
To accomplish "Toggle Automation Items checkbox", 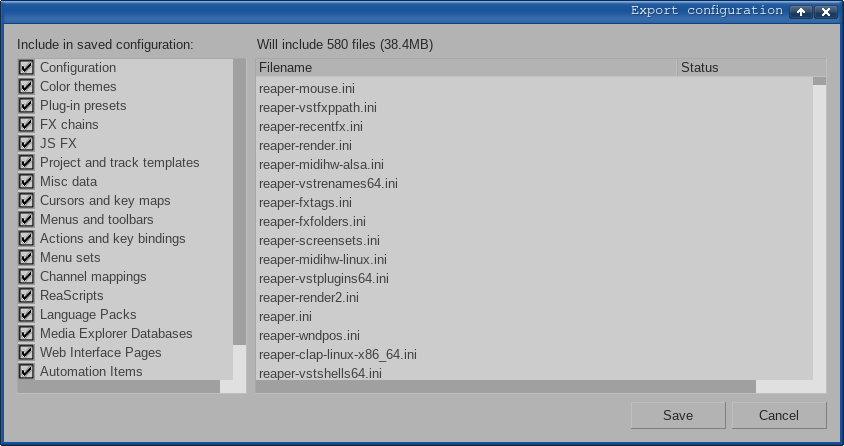I will [26, 371].
